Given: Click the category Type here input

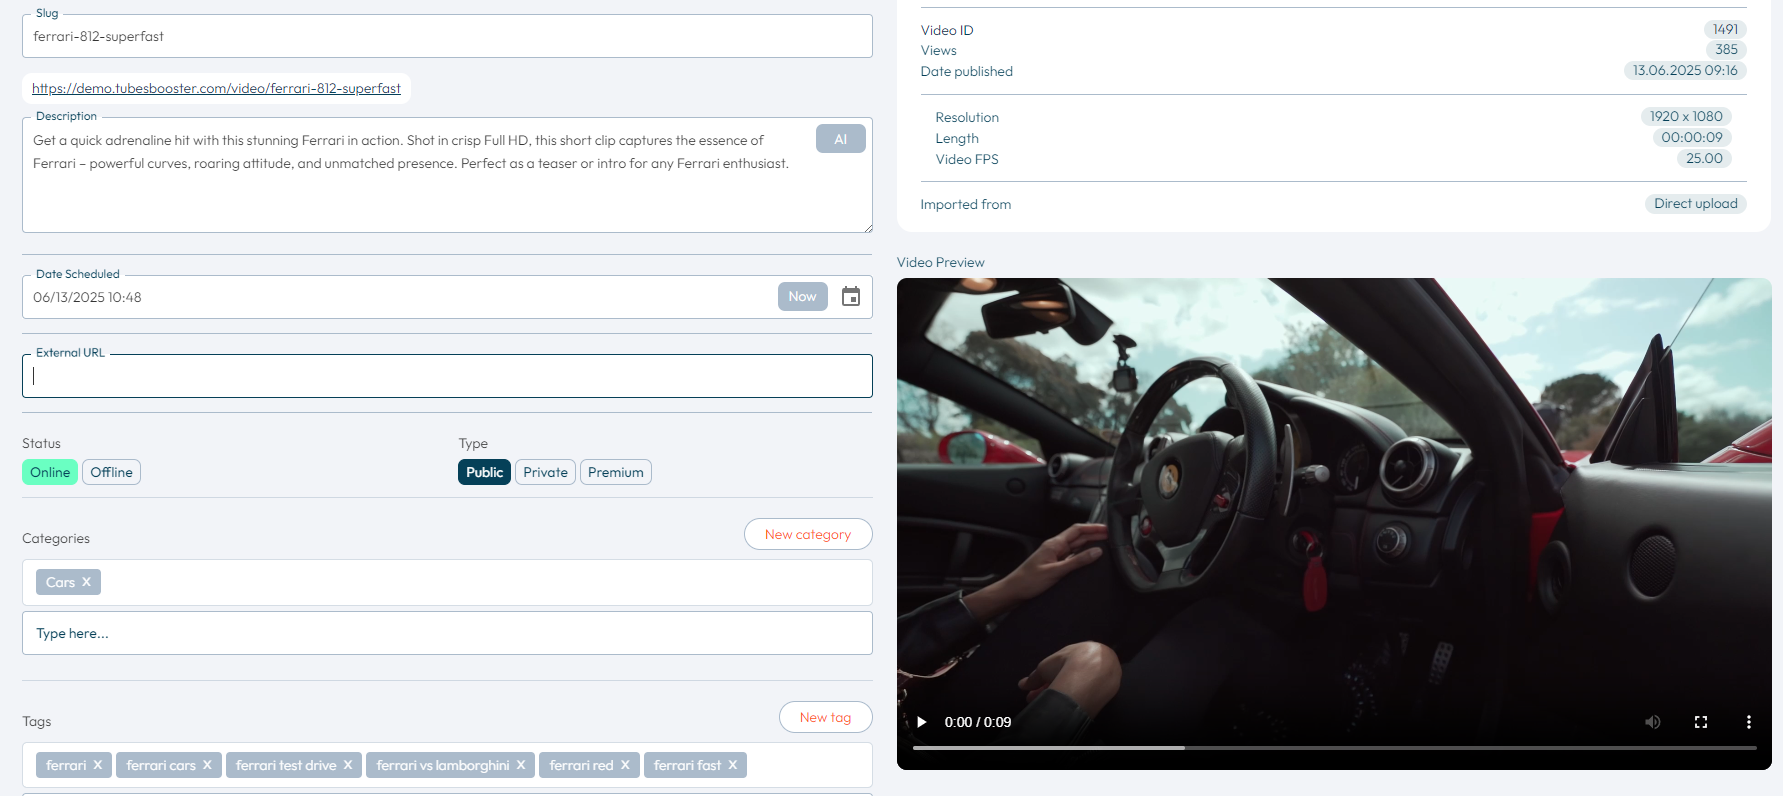Looking at the screenshot, I should tap(447, 633).
